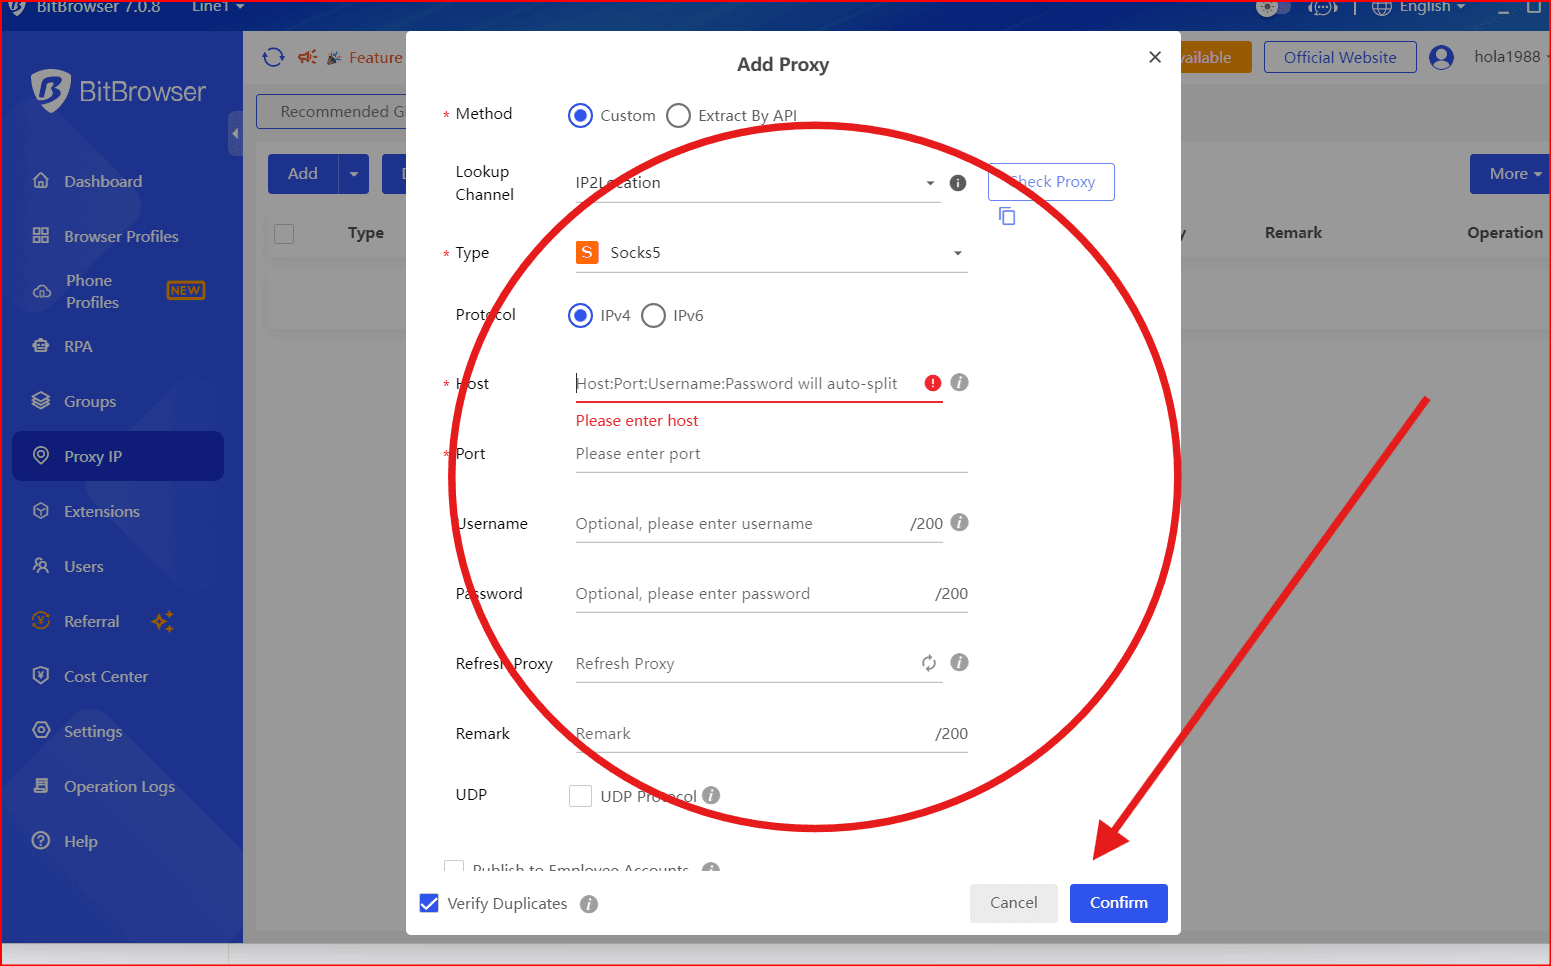This screenshot has height=966, width=1551.
Task: Open the proxy Type dropdown showing Socks5
Action: pos(770,253)
